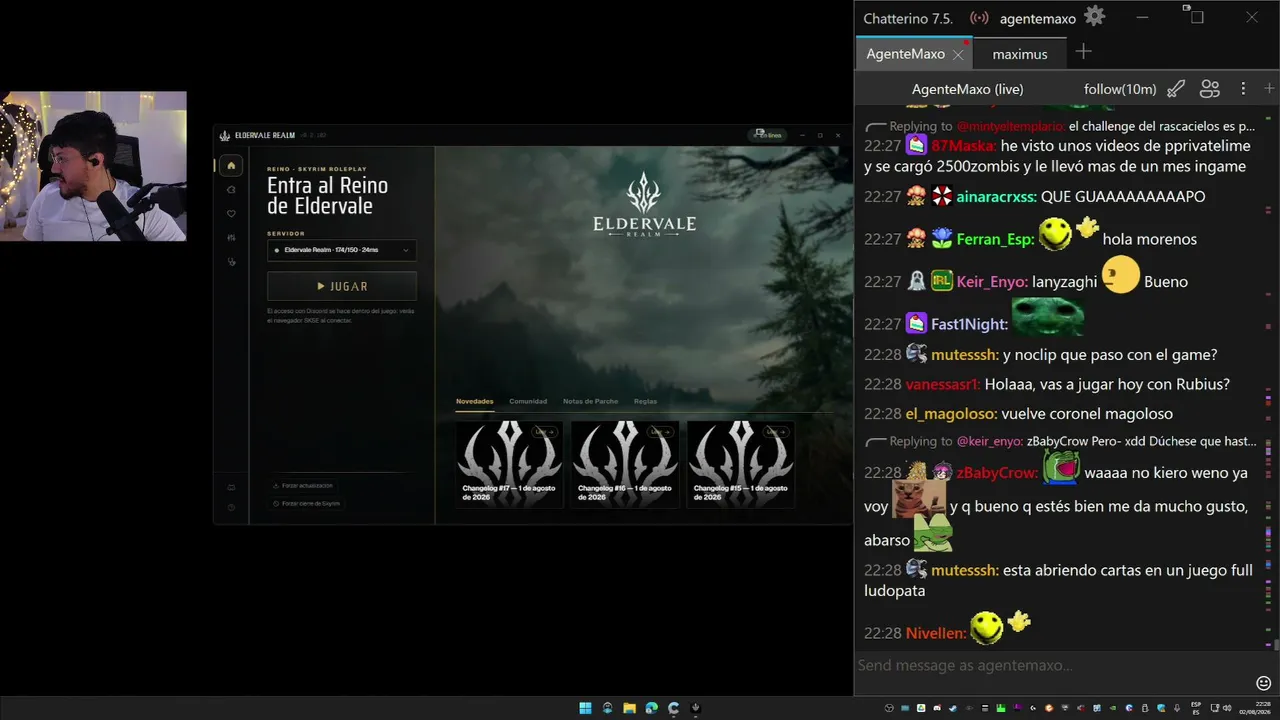Switch to the maximus chat tab
1280x720 pixels.
pyautogui.click(x=1020, y=54)
